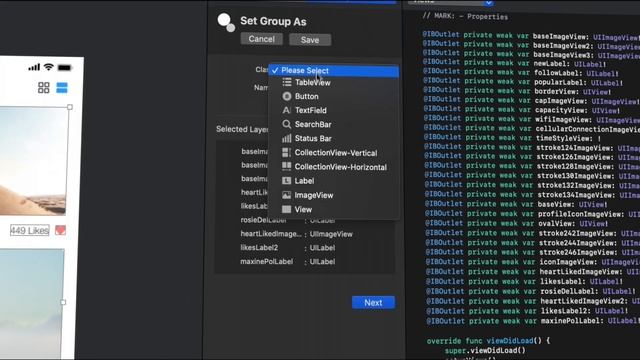
Task: Click the desert photo in mockup
Action: coord(33,161)
